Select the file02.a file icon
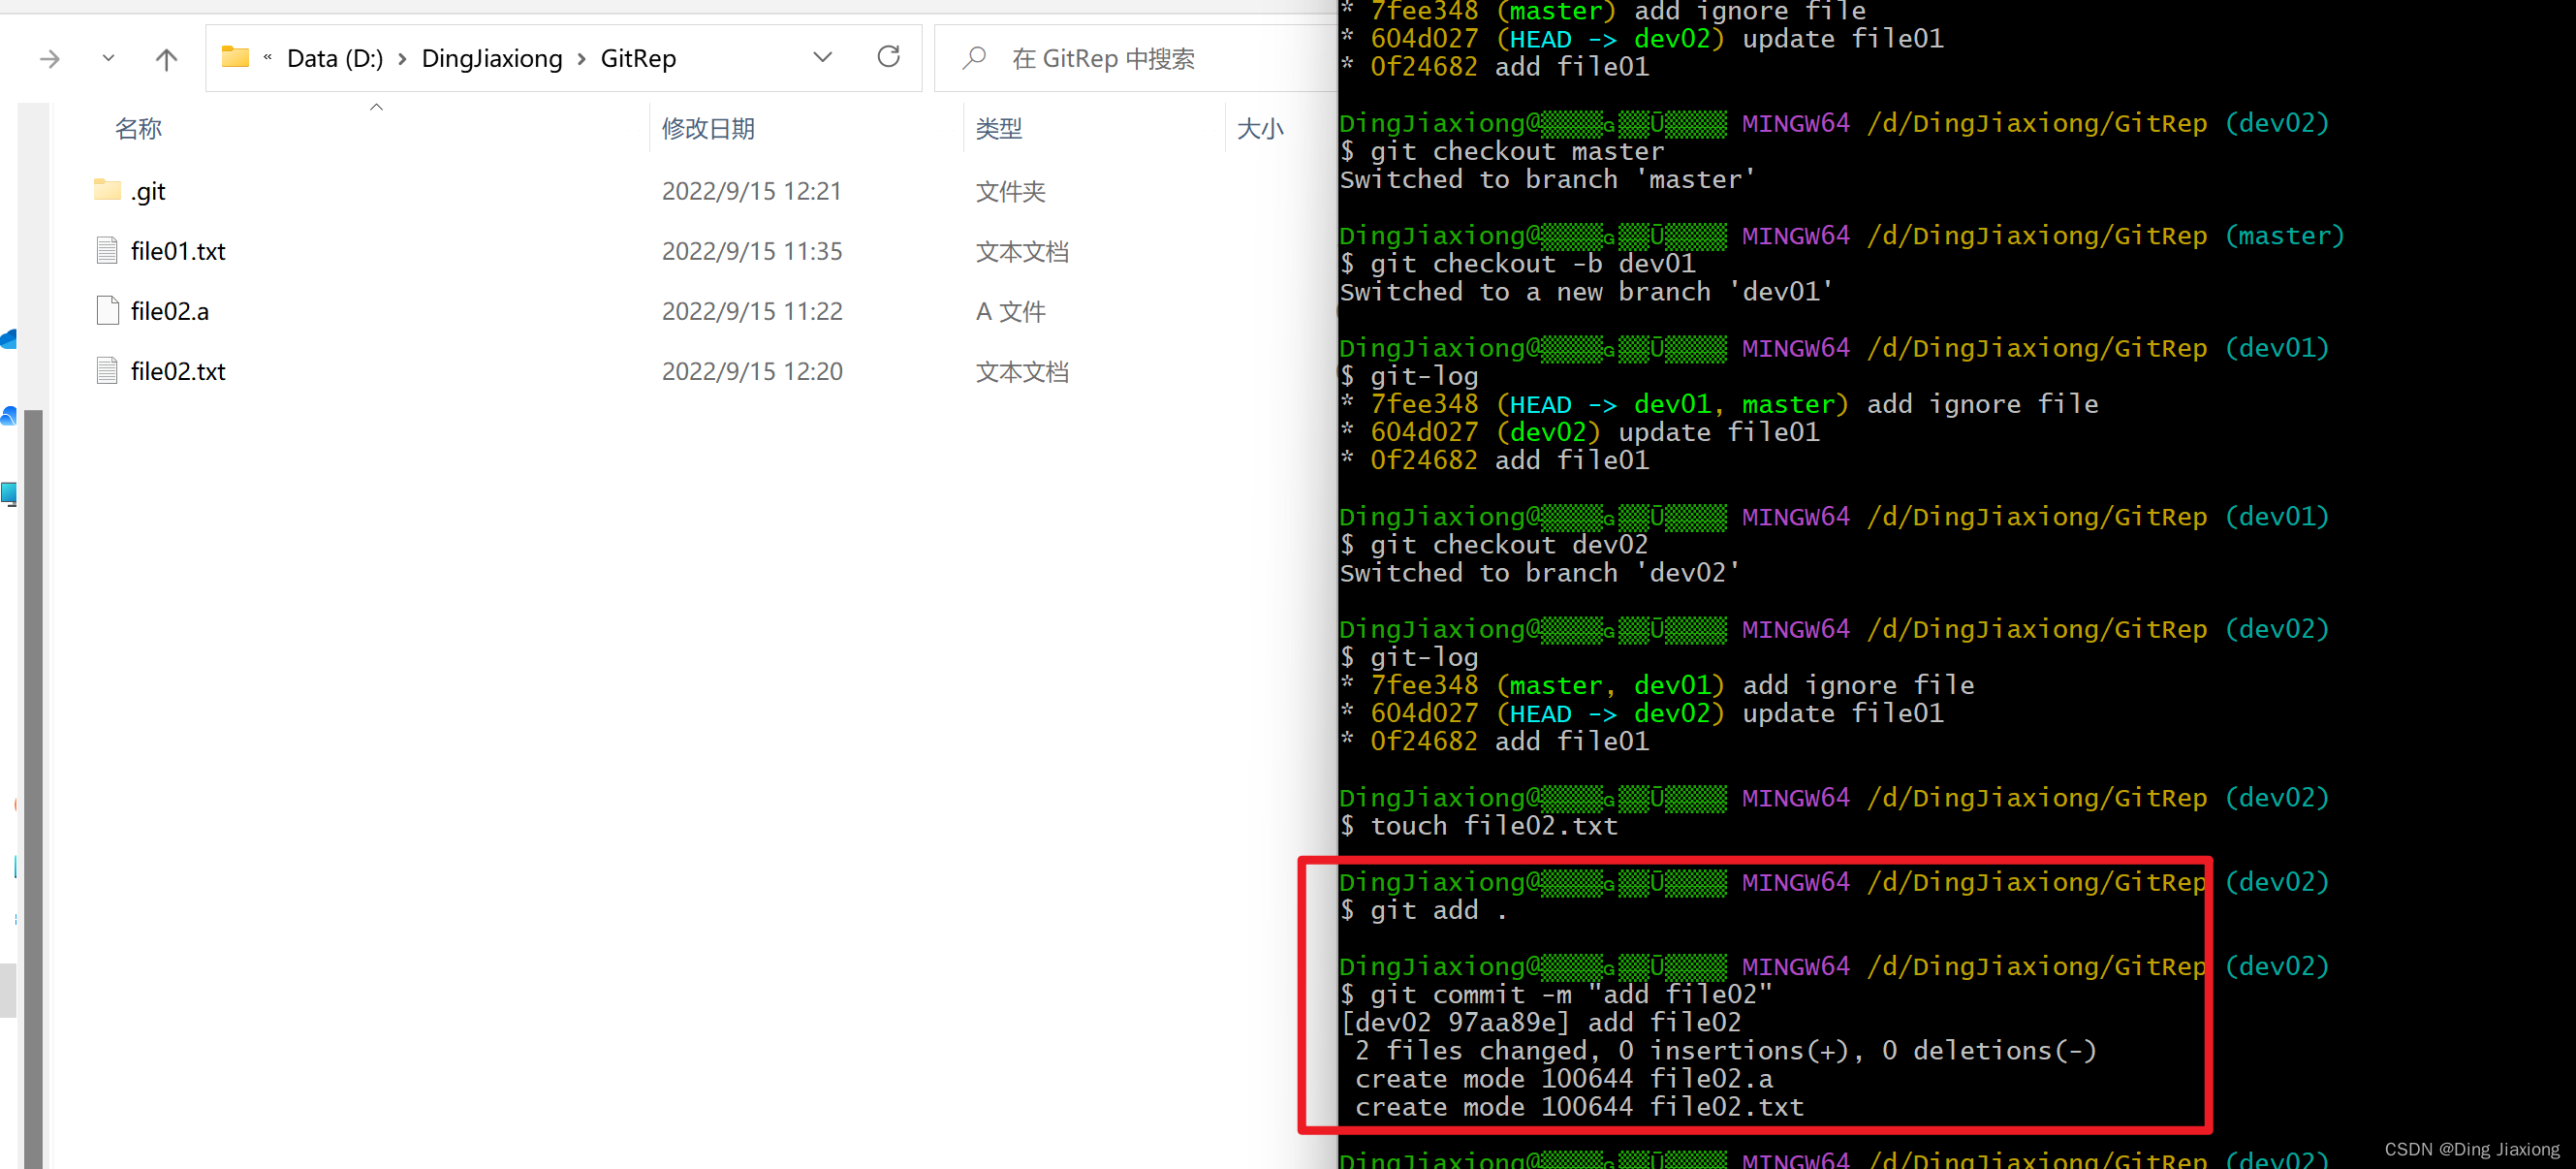The height and width of the screenshot is (1169, 2576). click(107, 310)
